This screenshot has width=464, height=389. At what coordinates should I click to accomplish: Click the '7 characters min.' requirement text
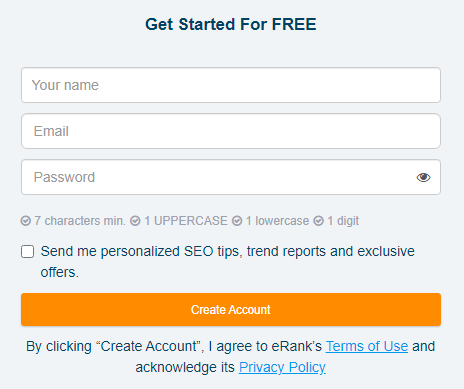(80, 221)
